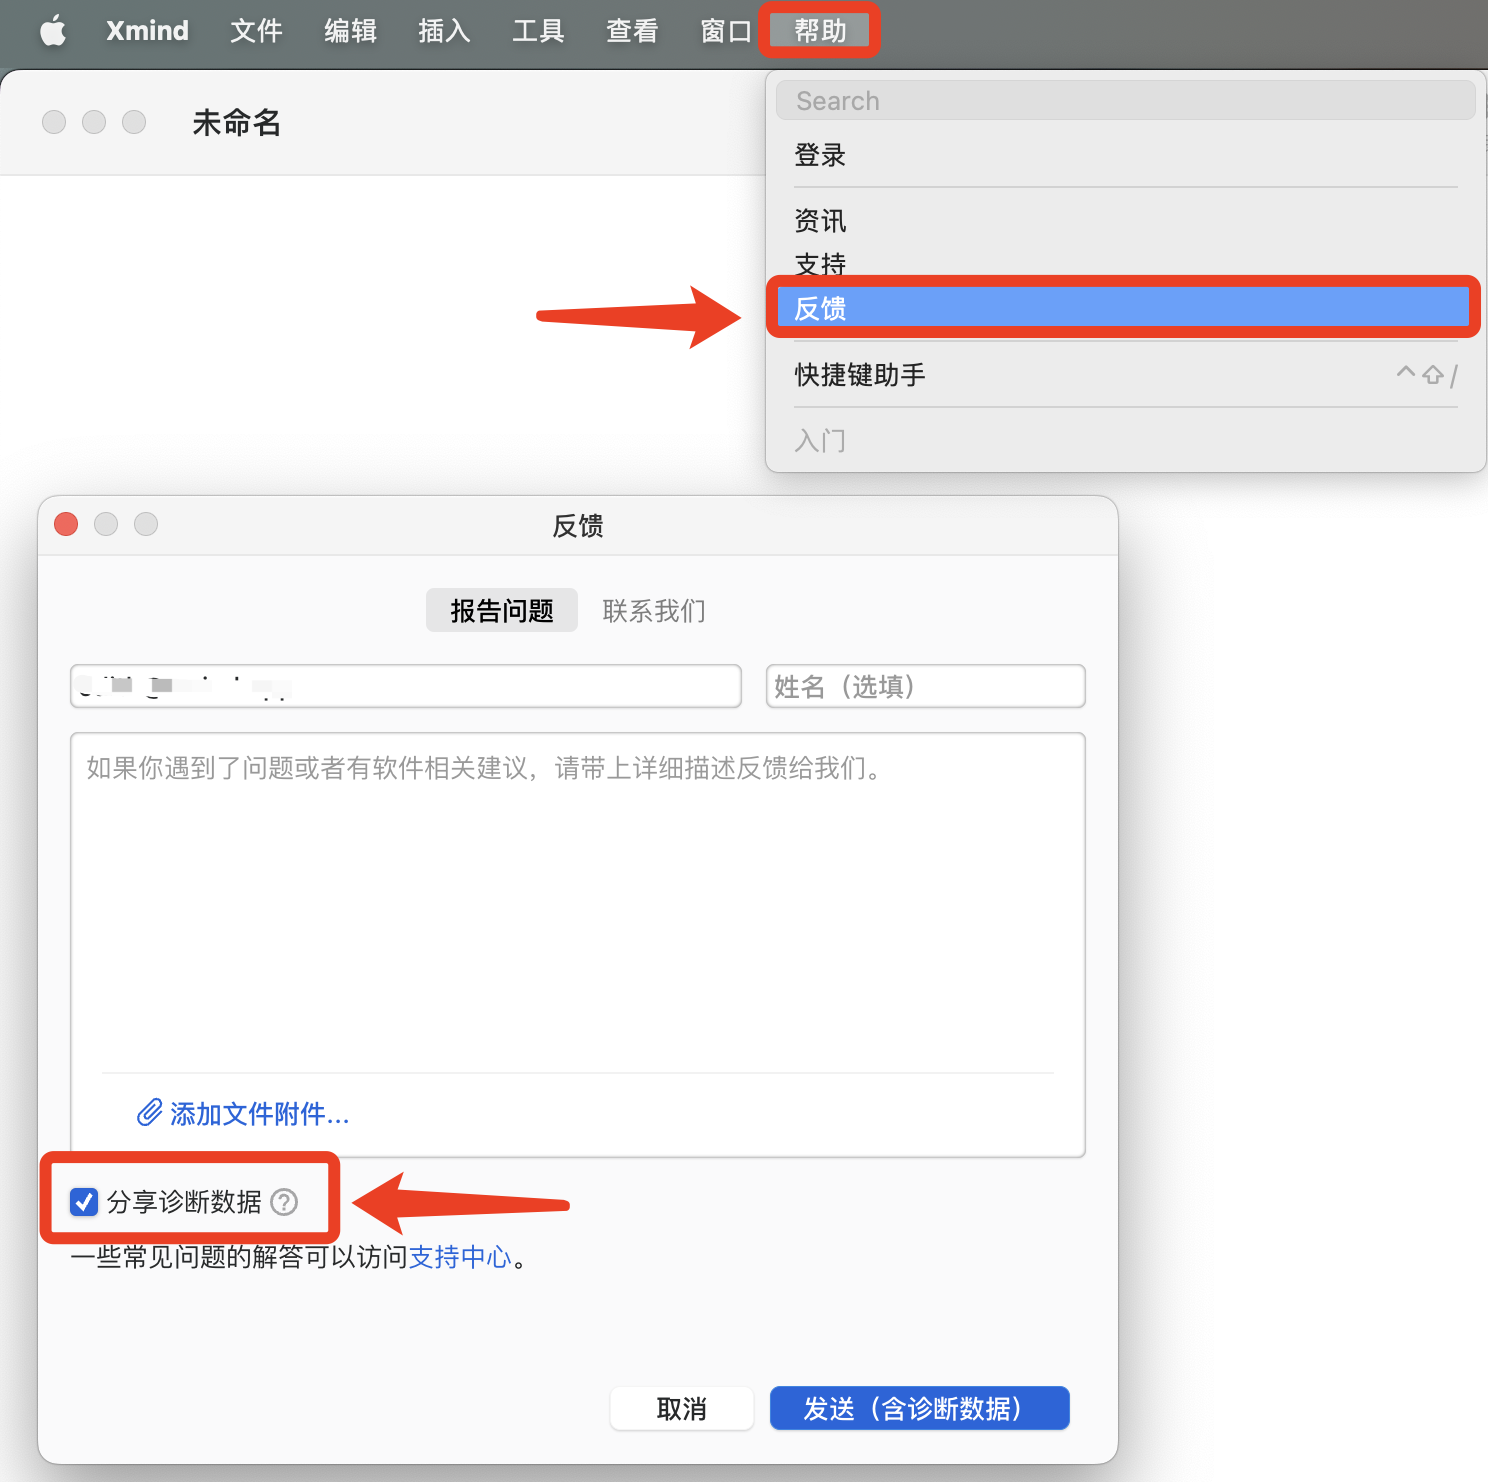Open the 文件 menu
The width and height of the screenshot is (1488, 1482).
[x=256, y=31]
